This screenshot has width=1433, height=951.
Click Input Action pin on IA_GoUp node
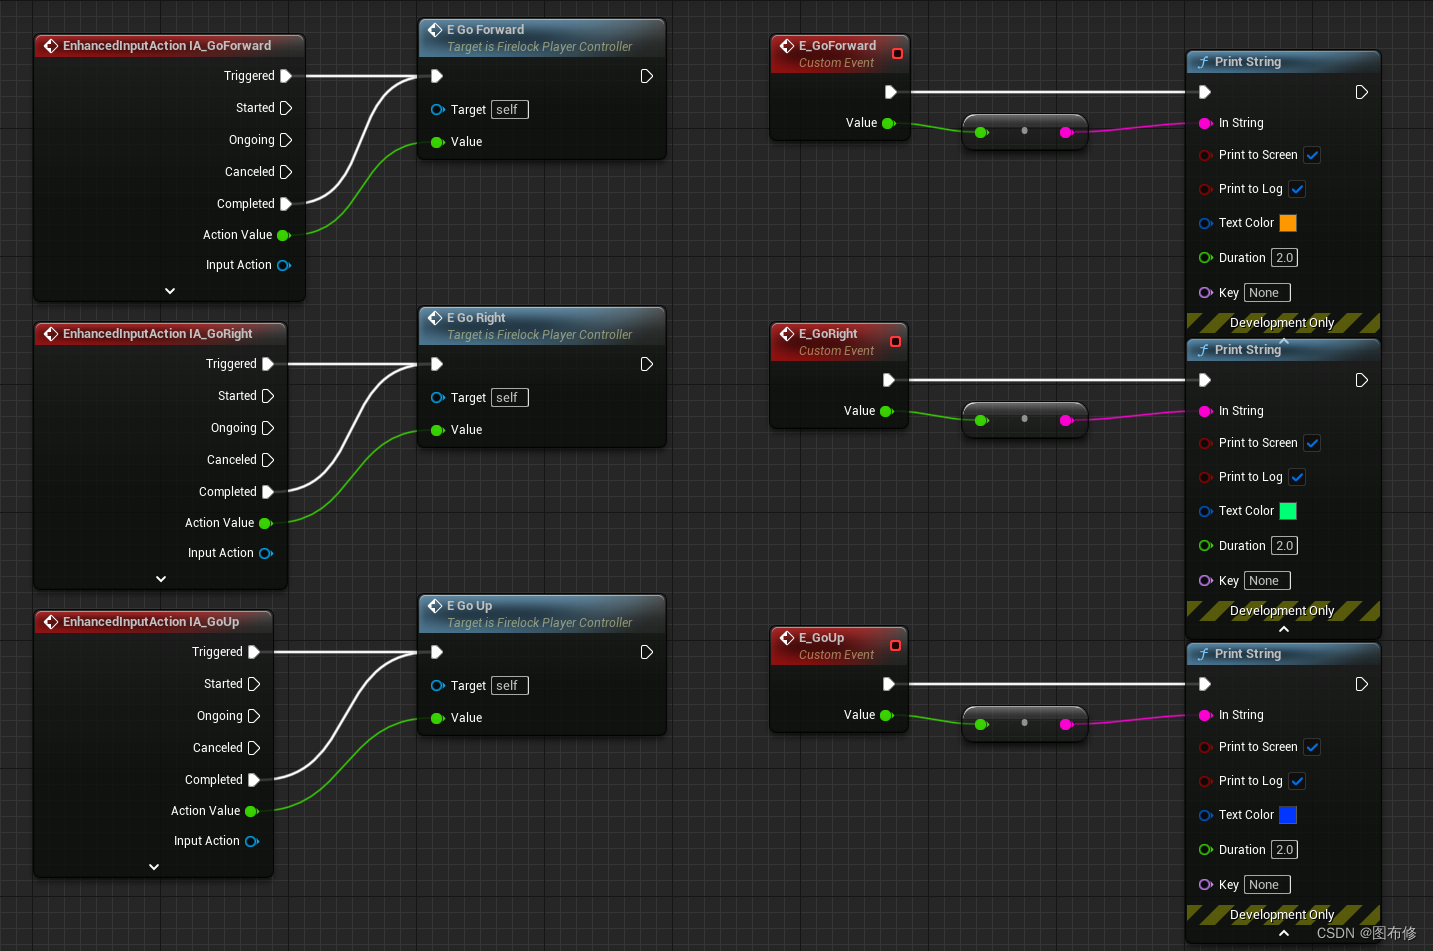252,841
